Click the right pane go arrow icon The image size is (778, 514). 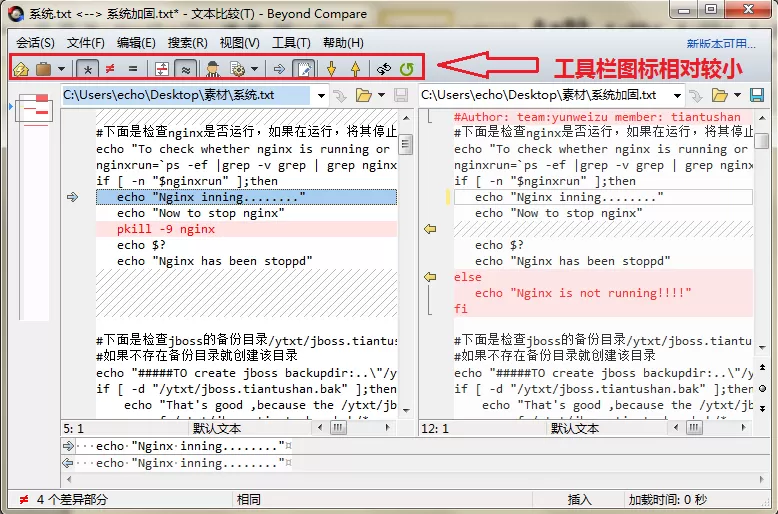pyautogui.click(x=696, y=95)
